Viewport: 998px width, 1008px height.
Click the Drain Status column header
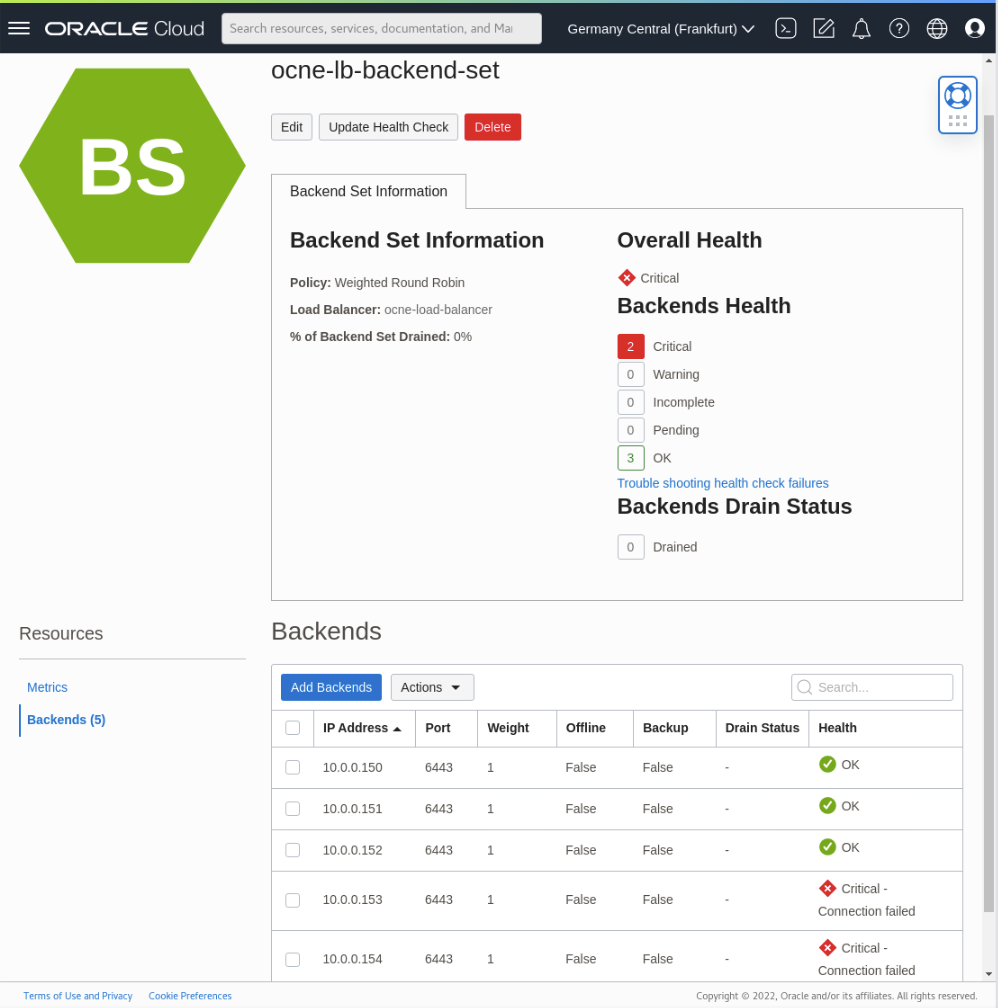click(x=762, y=728)
